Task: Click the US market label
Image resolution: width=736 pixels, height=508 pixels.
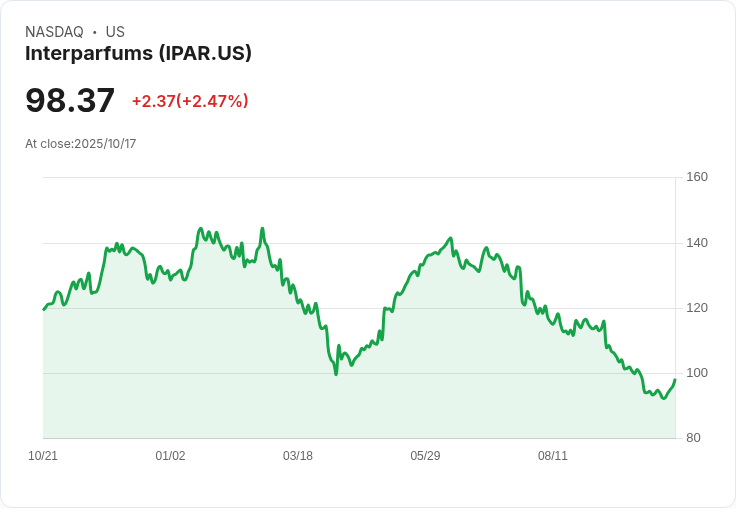Action: [115, 32]
